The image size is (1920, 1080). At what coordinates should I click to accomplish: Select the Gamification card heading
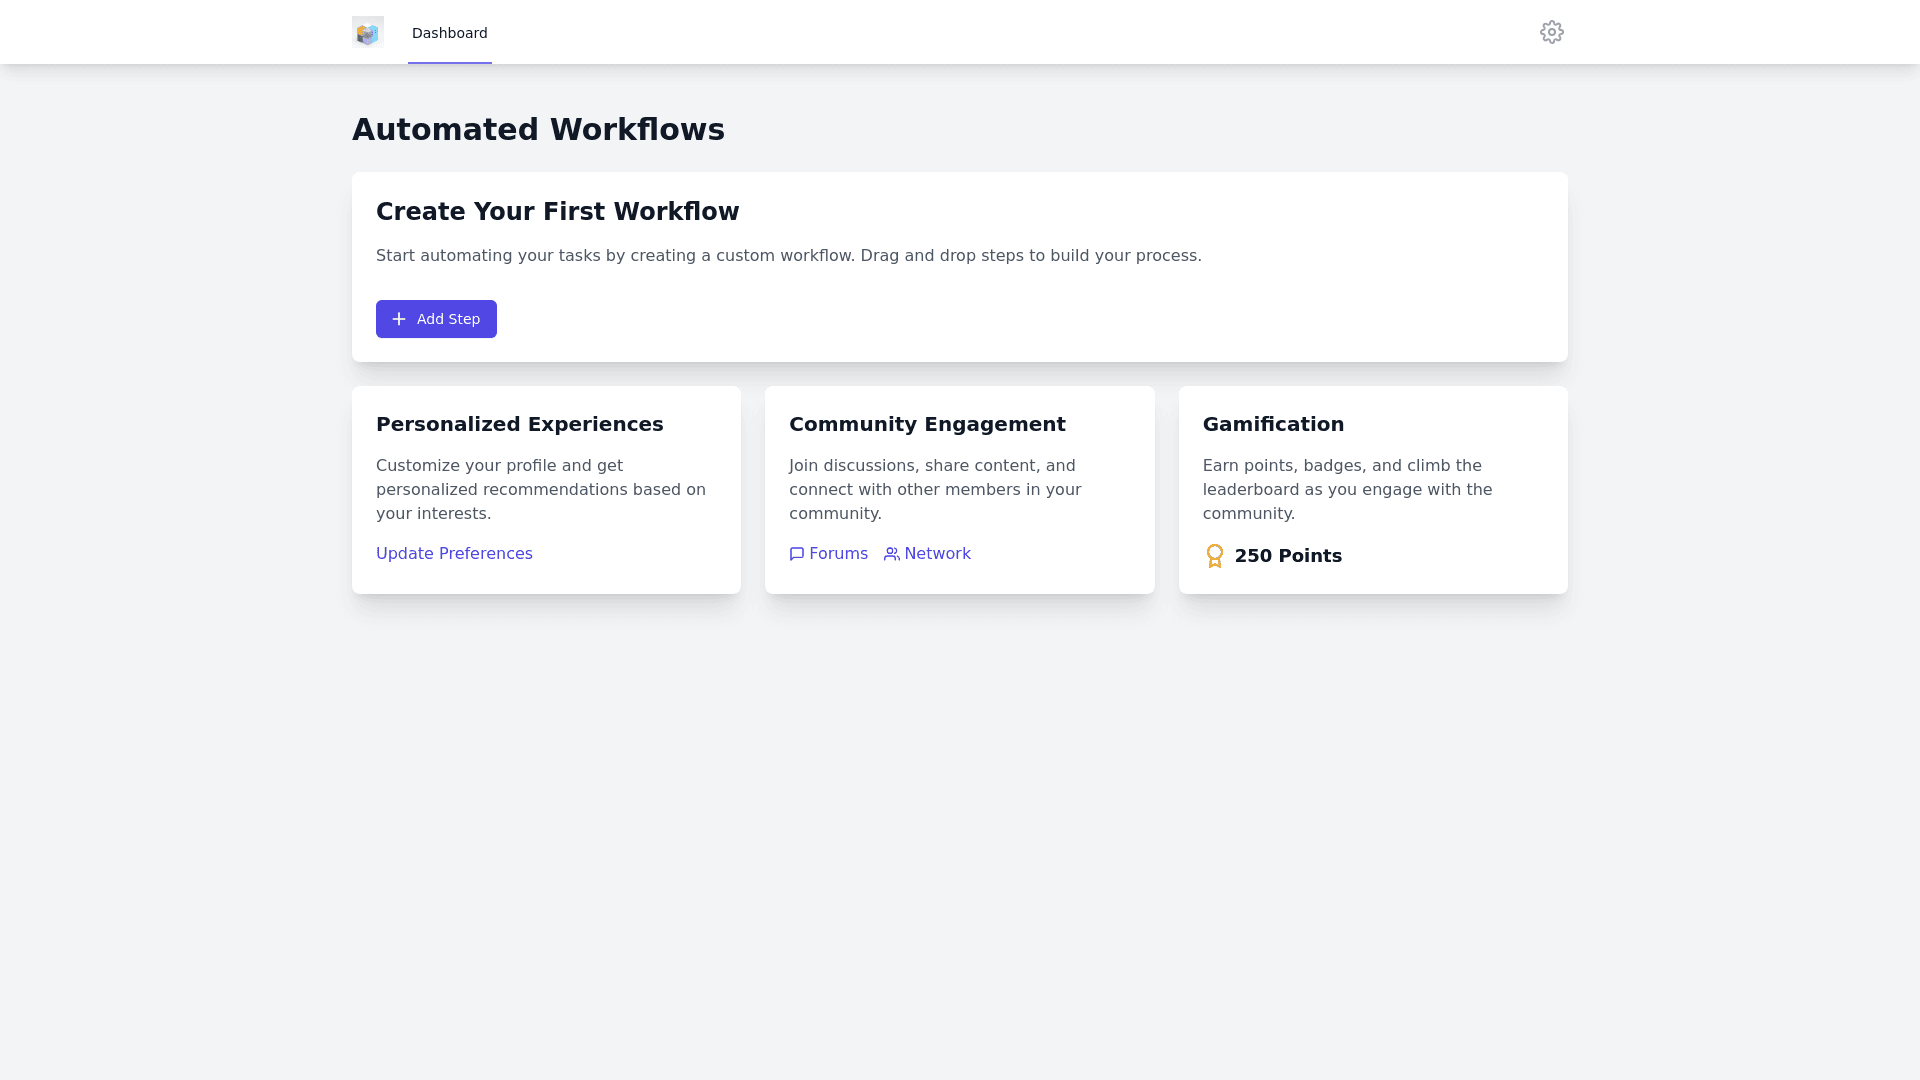pos(1273,424)
